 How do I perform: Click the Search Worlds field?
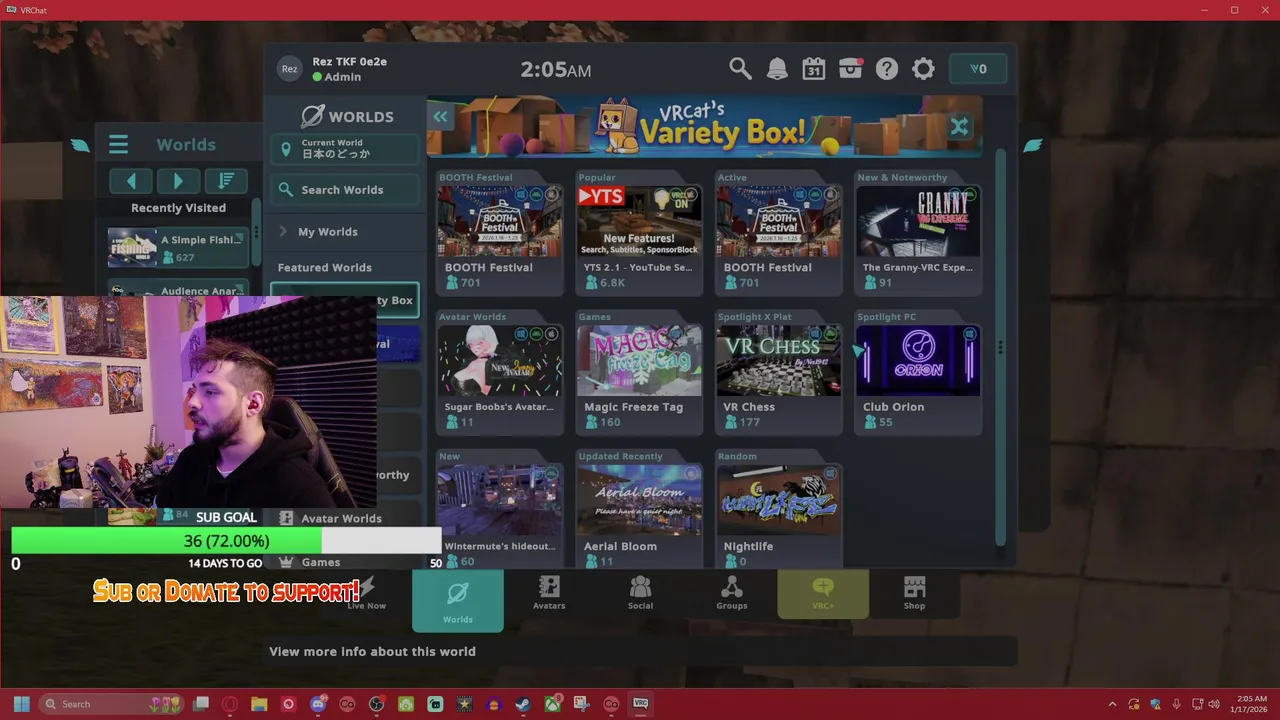(344, 189)
